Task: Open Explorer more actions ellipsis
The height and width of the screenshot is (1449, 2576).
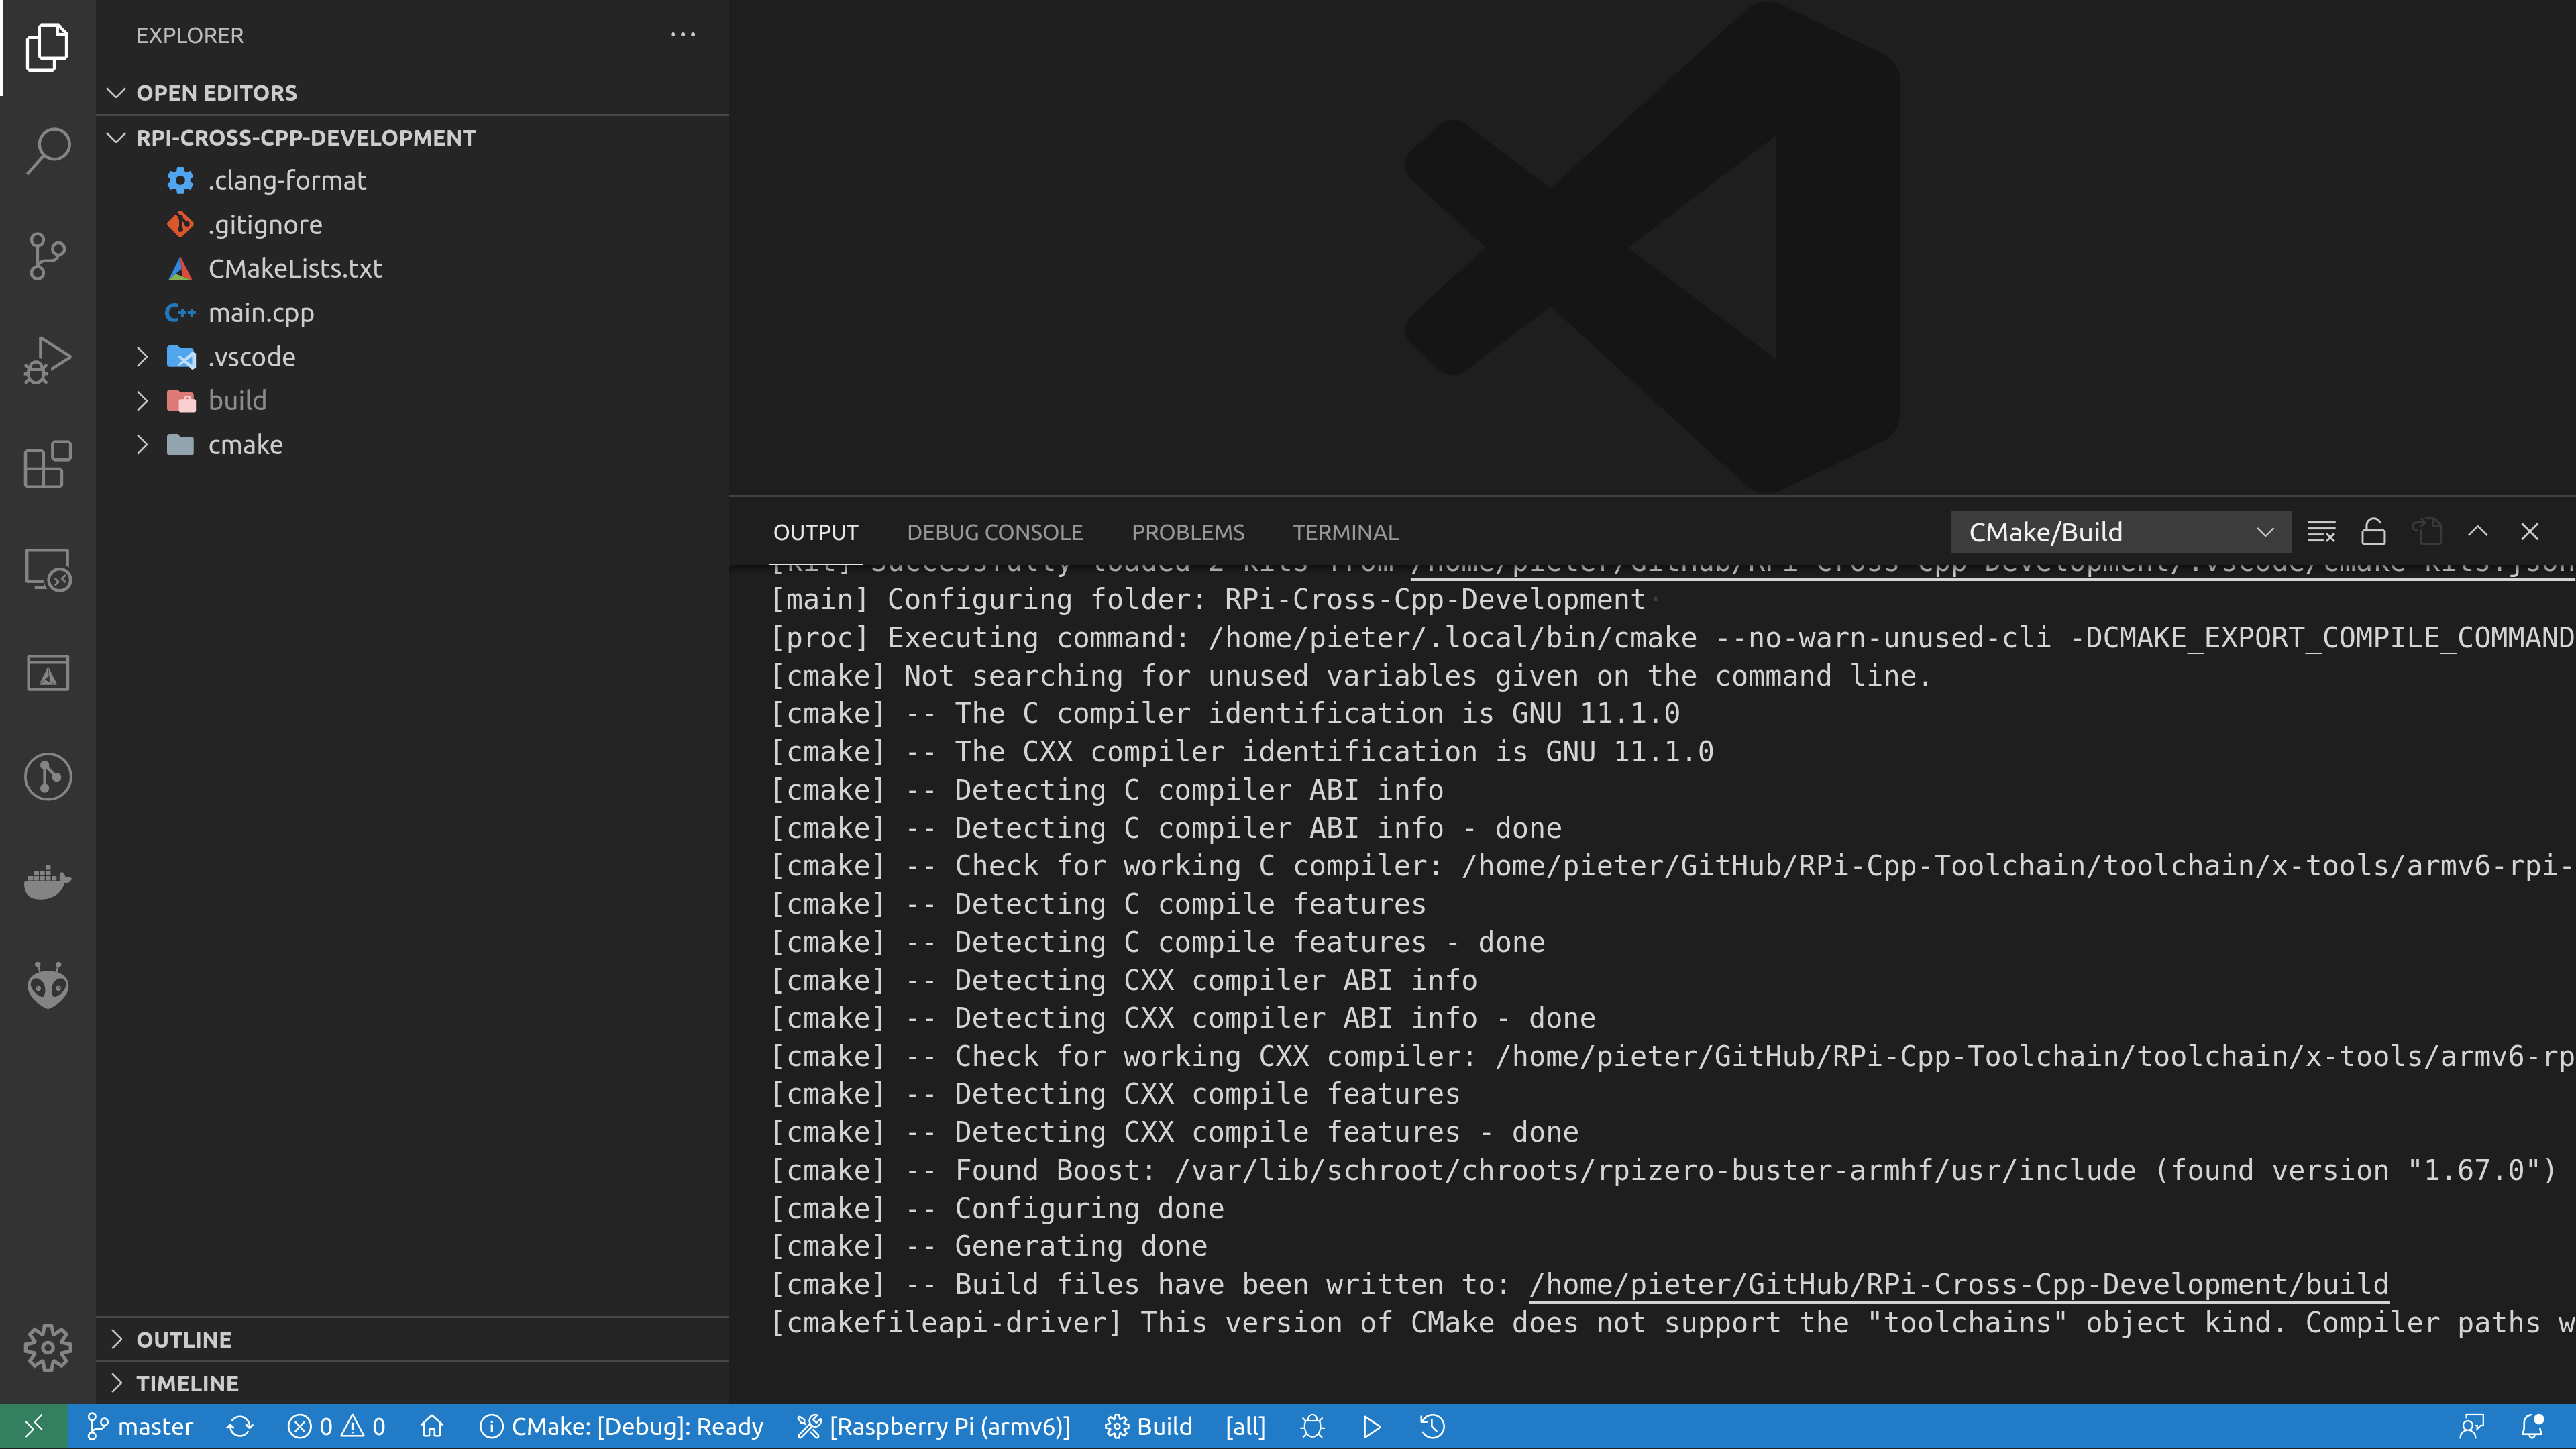Action: coord(683,35)
